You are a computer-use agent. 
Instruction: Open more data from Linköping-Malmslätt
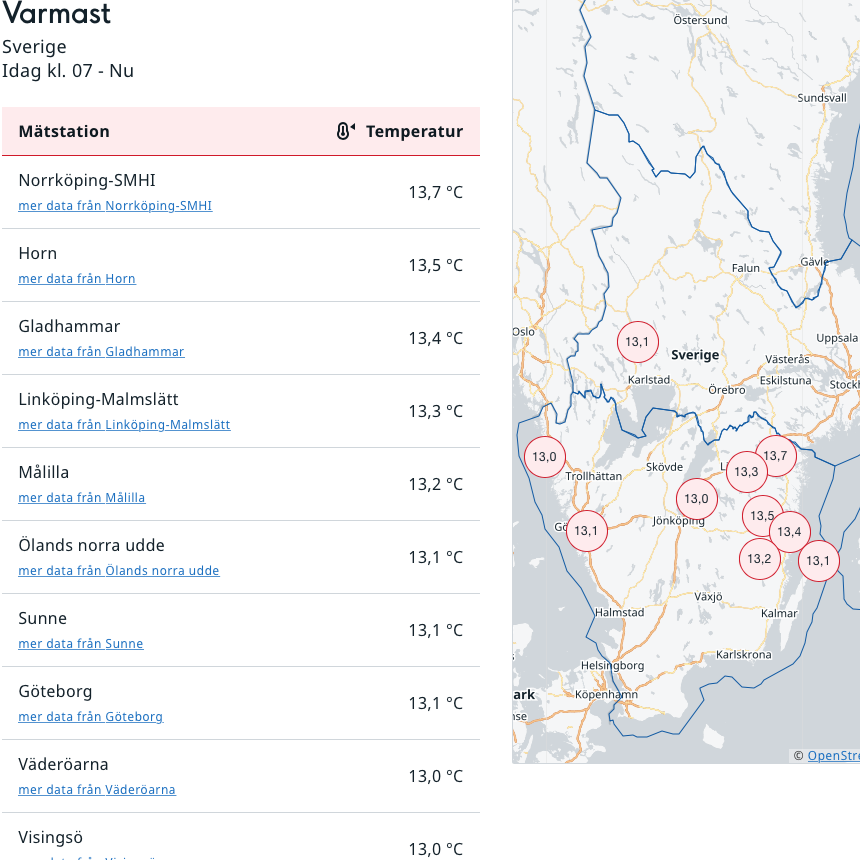pos(124,425)
